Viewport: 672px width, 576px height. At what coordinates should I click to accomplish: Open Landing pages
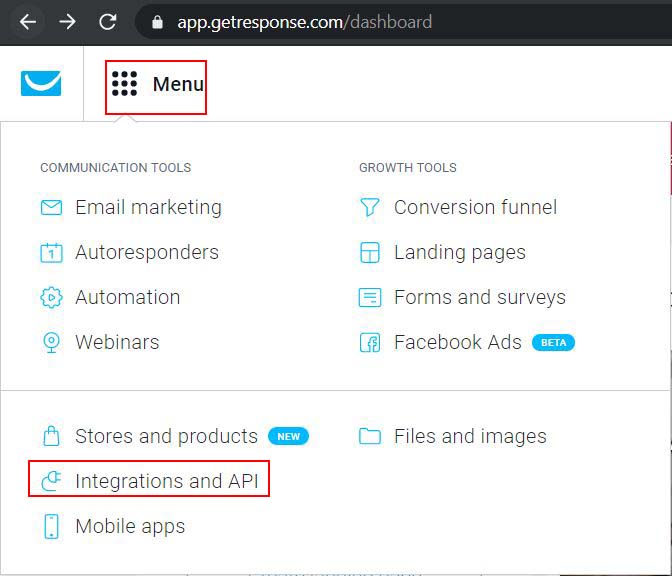tap(460, 252)
